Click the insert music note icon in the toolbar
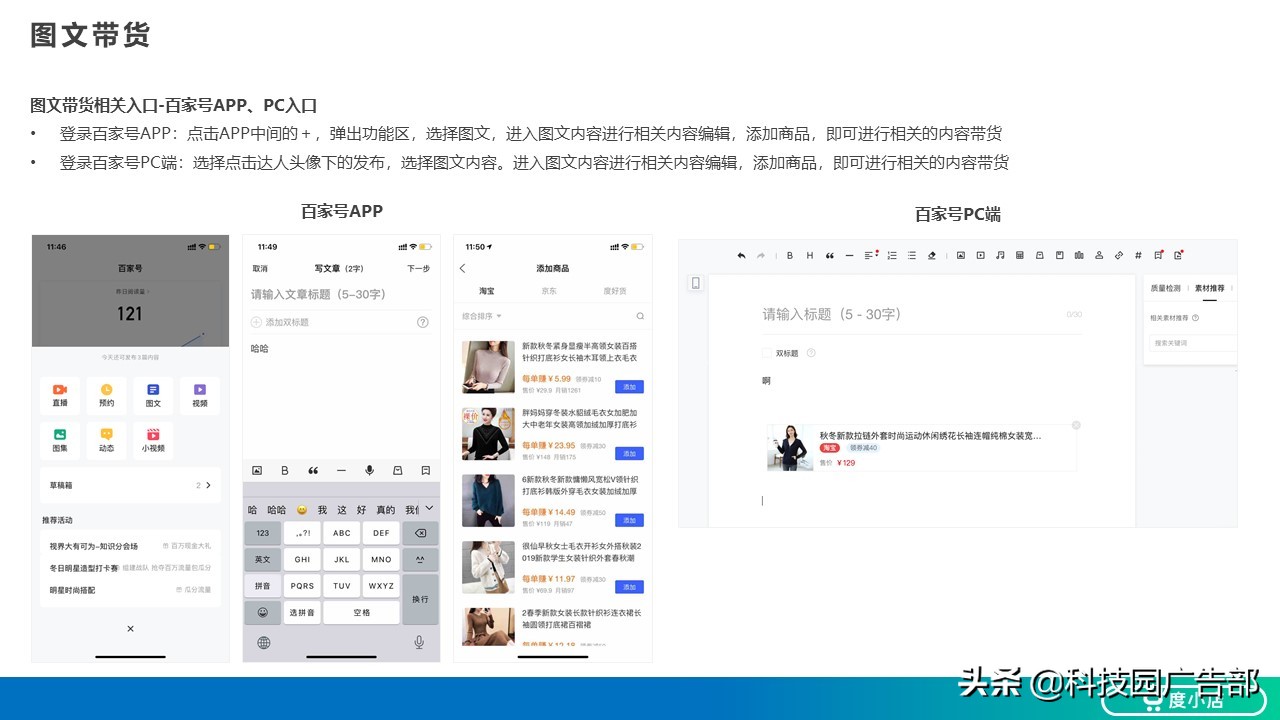Screen dimensions: 1280x720 click(1000, 255)
